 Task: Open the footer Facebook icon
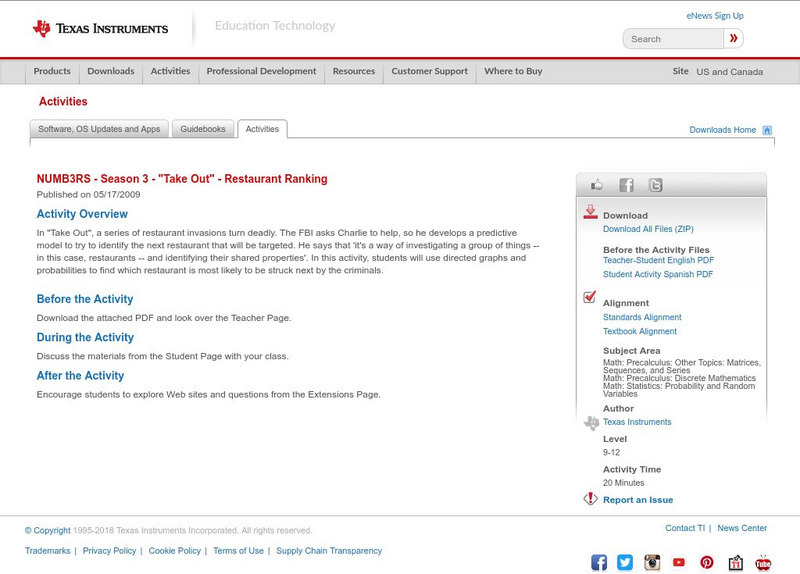(599, 562)
